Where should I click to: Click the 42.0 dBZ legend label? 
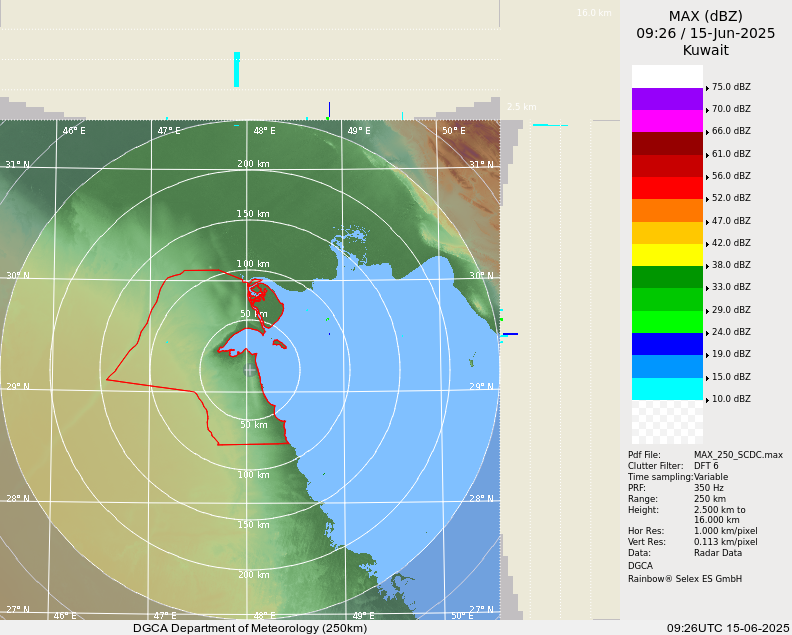731,243
